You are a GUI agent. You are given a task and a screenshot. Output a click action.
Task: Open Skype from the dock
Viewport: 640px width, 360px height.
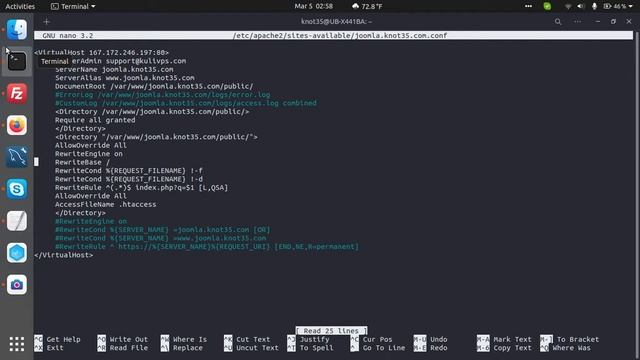click(x=17, y=189)
